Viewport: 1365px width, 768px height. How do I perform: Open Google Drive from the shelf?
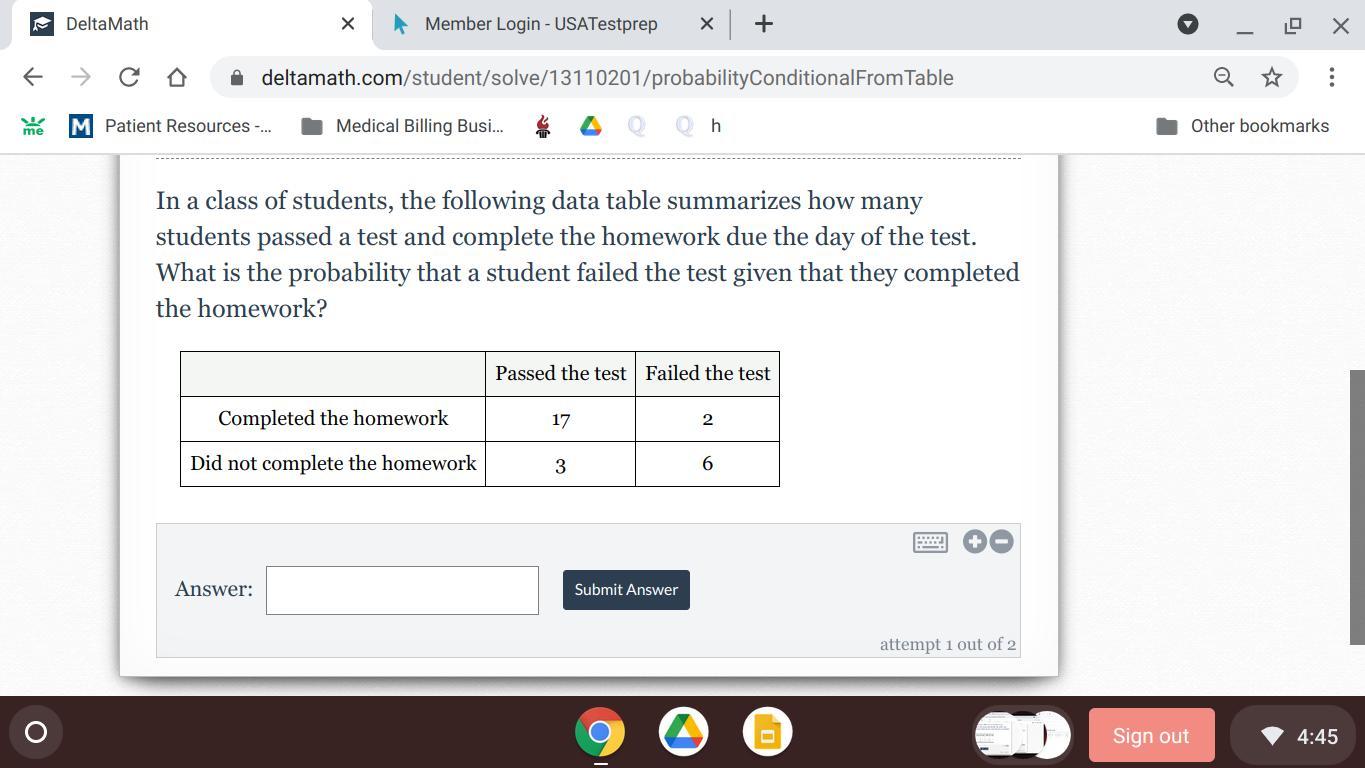(684, 733)
